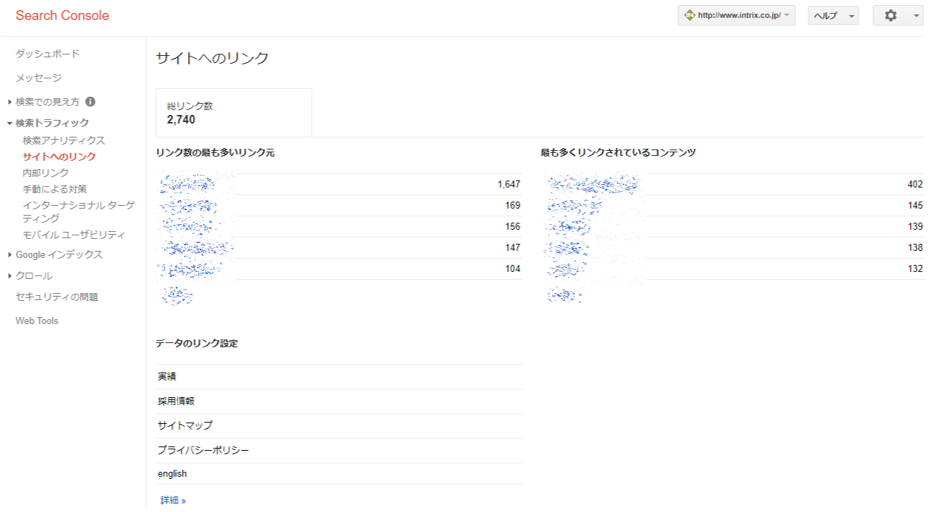This screenshot has width=932, height=512.
Task: Open セキュリティの問題 page
Action: 56,297
